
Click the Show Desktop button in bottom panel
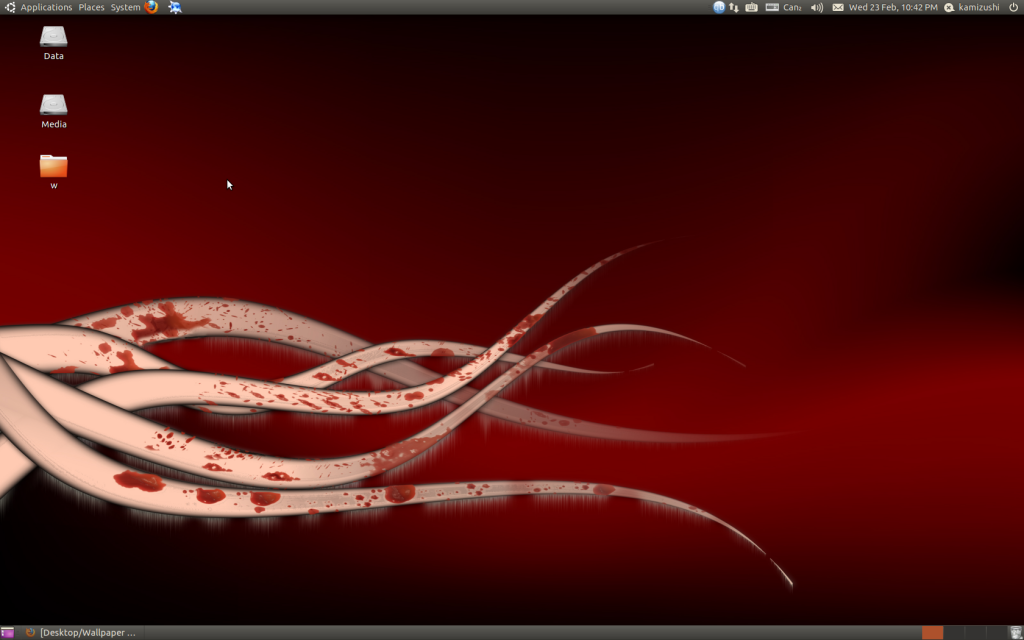pos(8,632)
